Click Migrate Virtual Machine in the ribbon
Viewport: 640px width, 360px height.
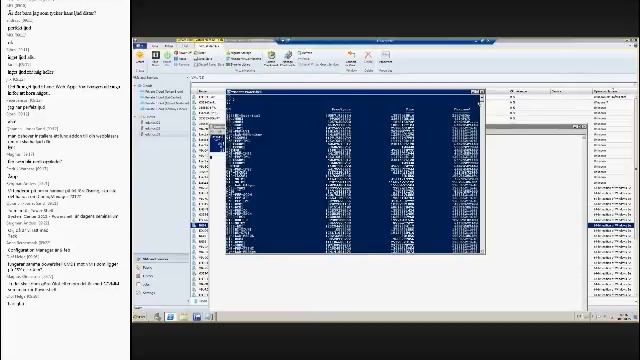(x=243, y=59)
